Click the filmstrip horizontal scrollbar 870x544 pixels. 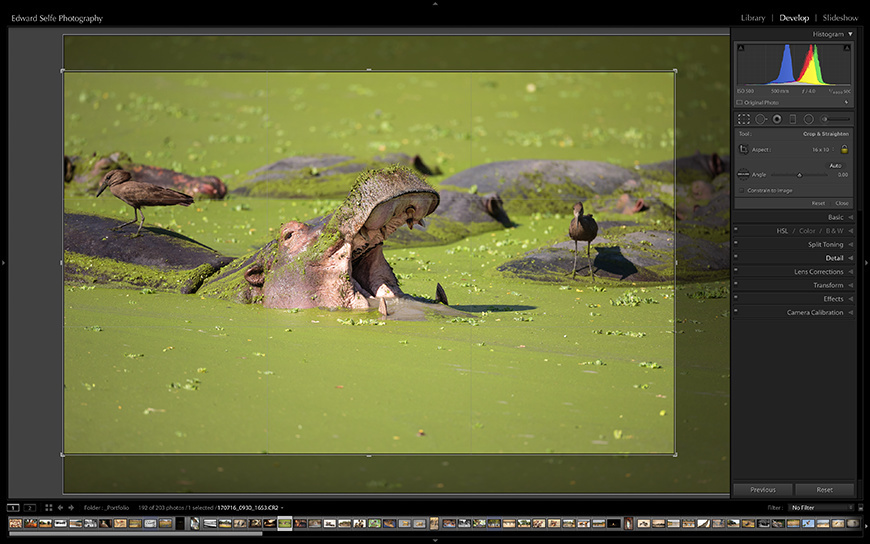point(135,534)
